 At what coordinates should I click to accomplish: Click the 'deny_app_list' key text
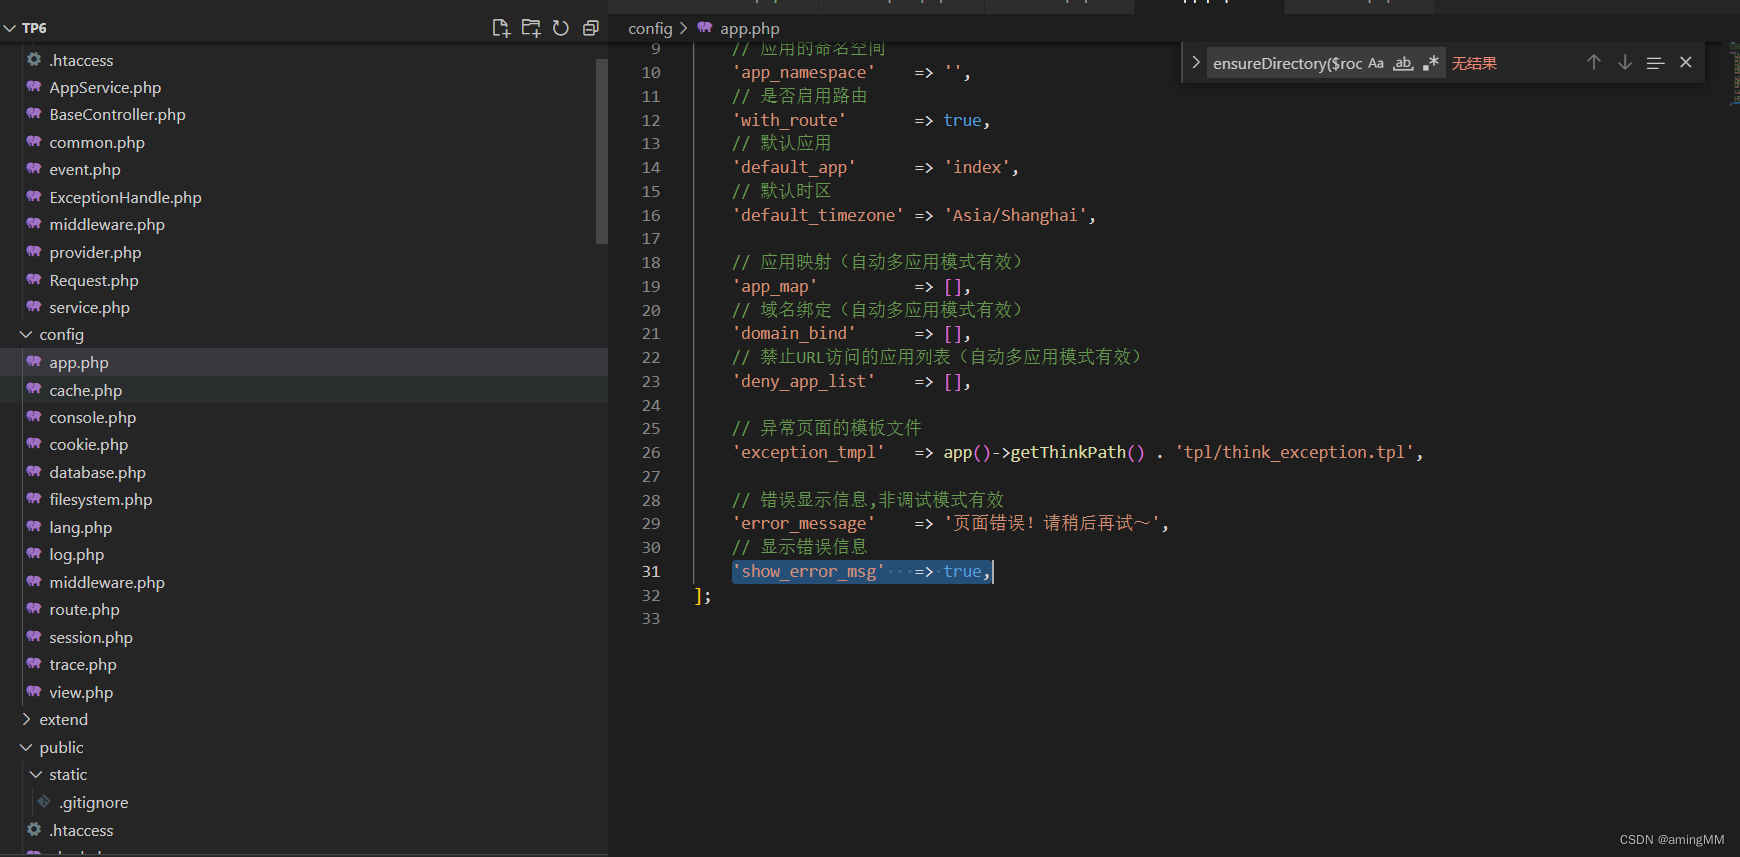pos(804,381)
